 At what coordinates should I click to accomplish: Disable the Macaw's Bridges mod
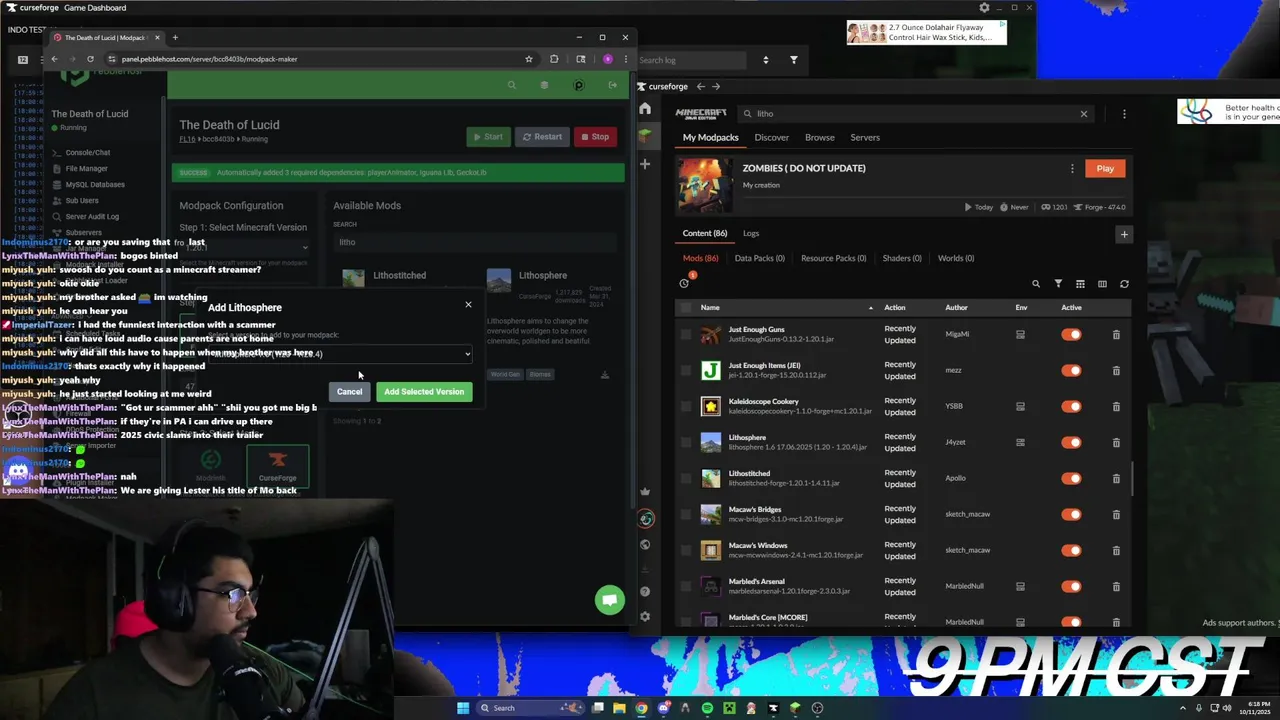[x=1071, y=514]
